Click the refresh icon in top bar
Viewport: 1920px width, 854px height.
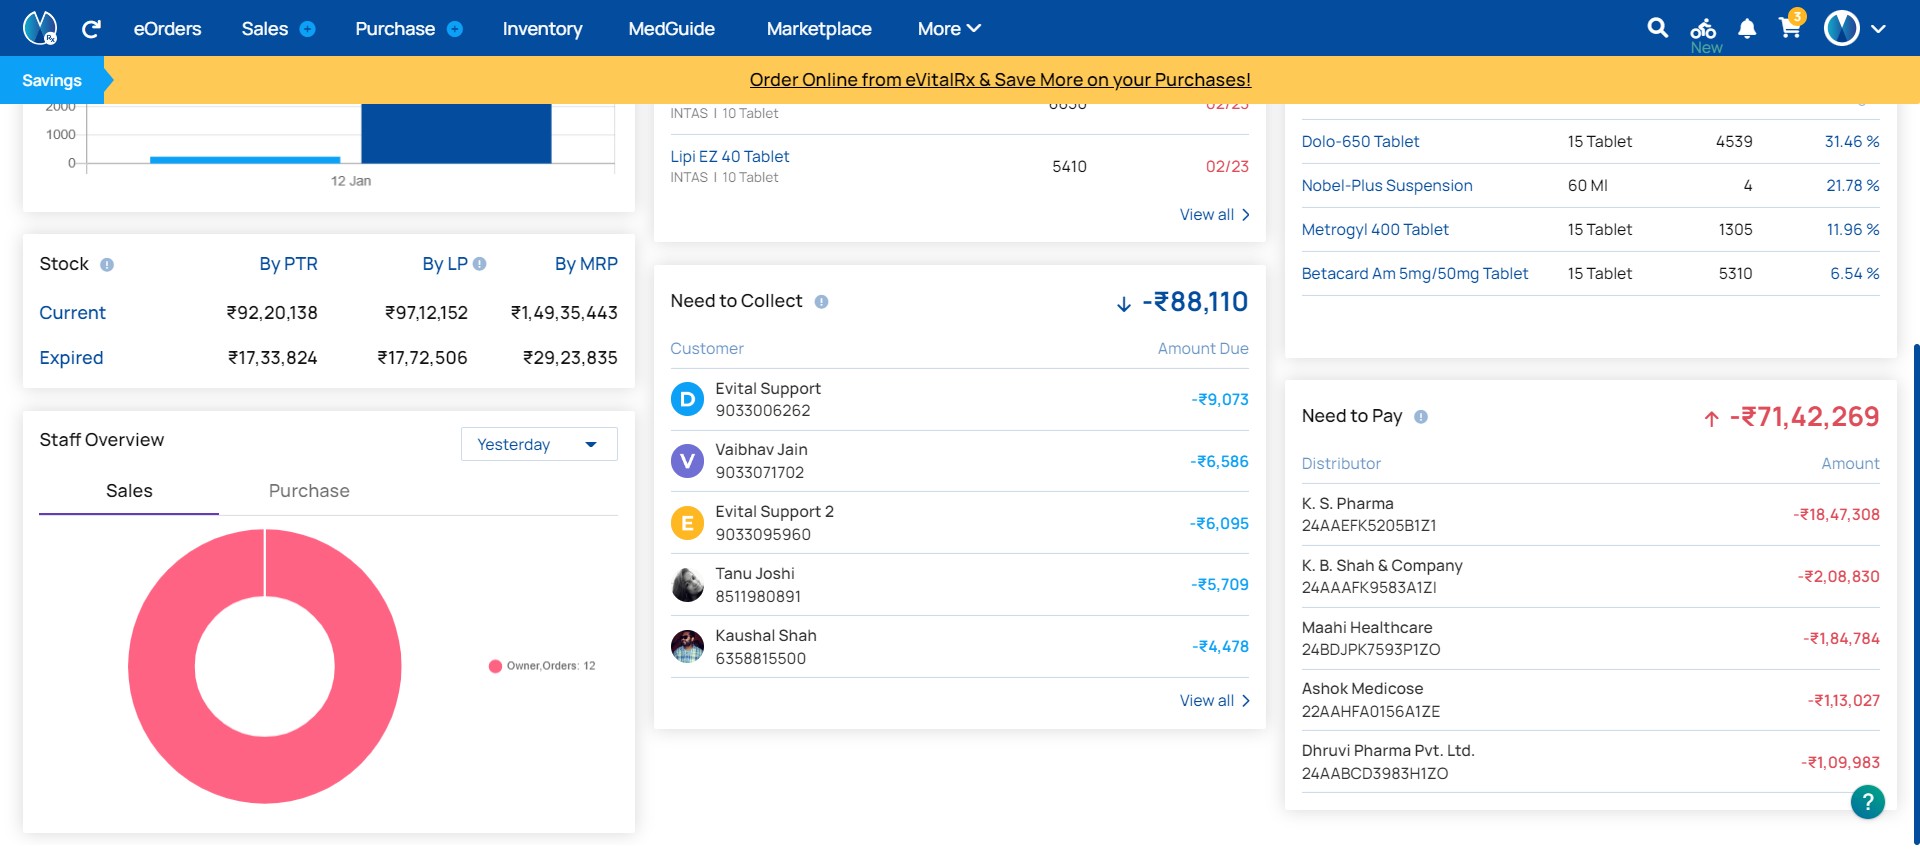(x=91, y=29)
